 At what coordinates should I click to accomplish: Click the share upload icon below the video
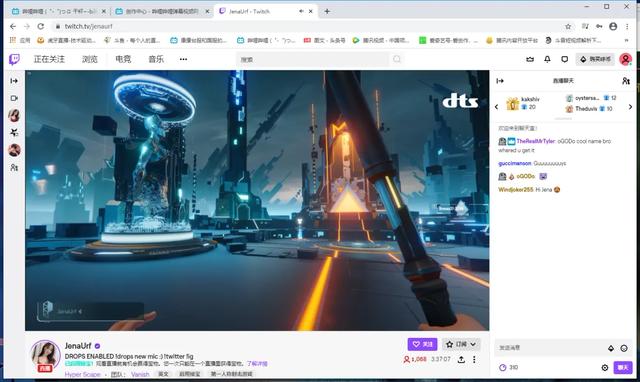(461, 359)
